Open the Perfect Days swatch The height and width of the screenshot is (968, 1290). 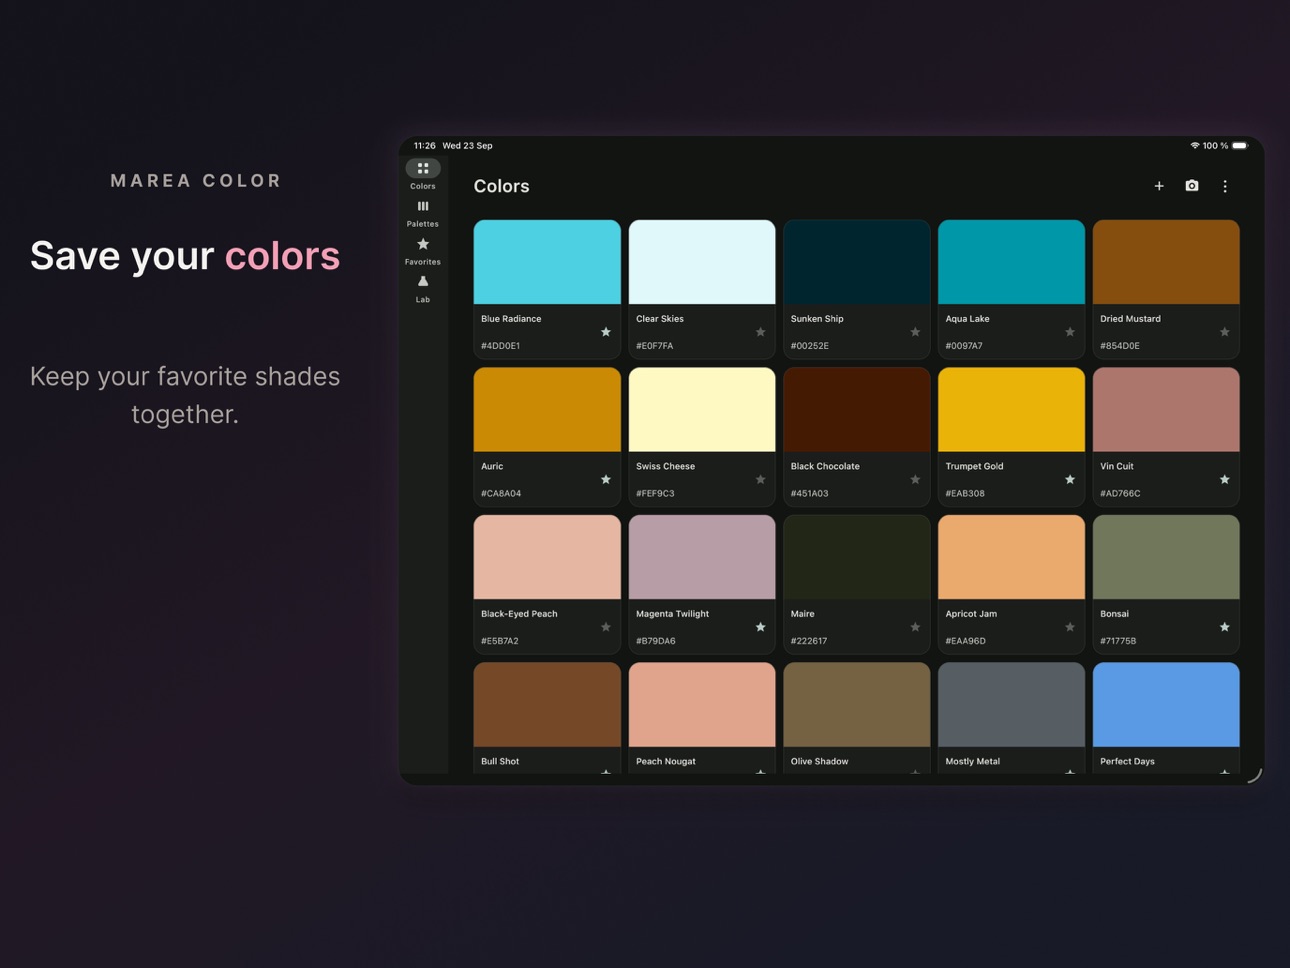pyautogui.click(x=1166, y=704)
